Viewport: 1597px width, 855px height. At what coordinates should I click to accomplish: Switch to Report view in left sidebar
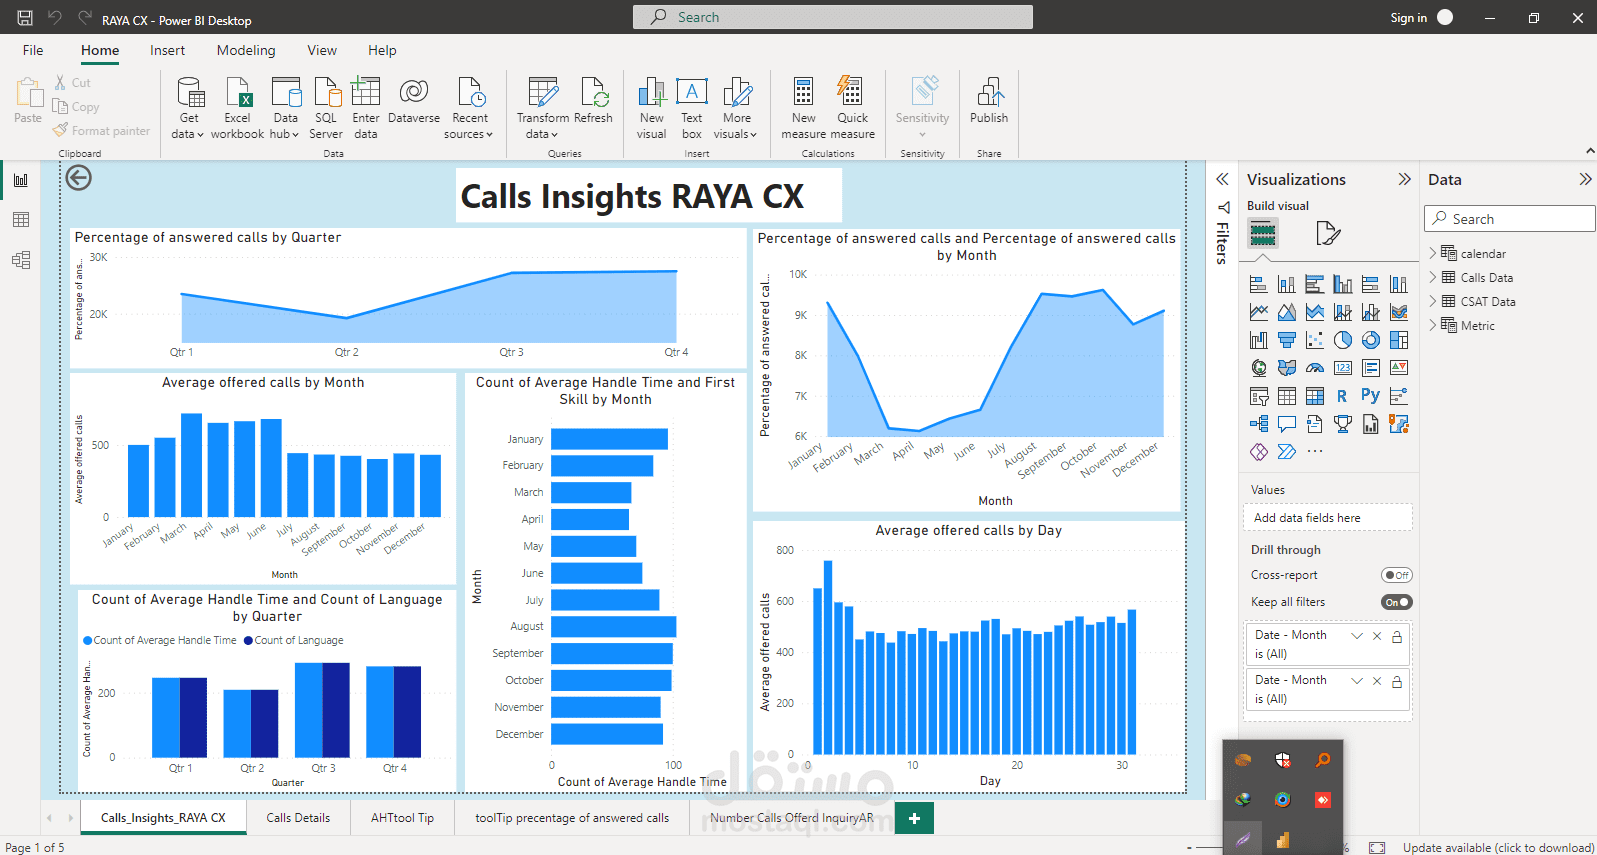pyautogui.click(x=21, y=180)
